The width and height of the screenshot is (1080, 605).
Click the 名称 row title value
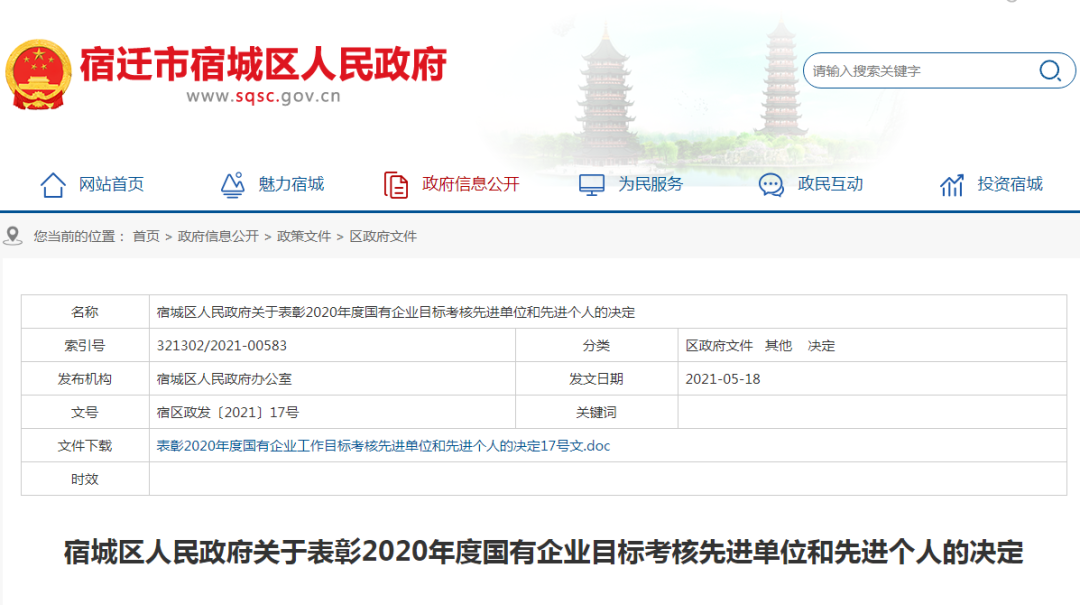395,312
